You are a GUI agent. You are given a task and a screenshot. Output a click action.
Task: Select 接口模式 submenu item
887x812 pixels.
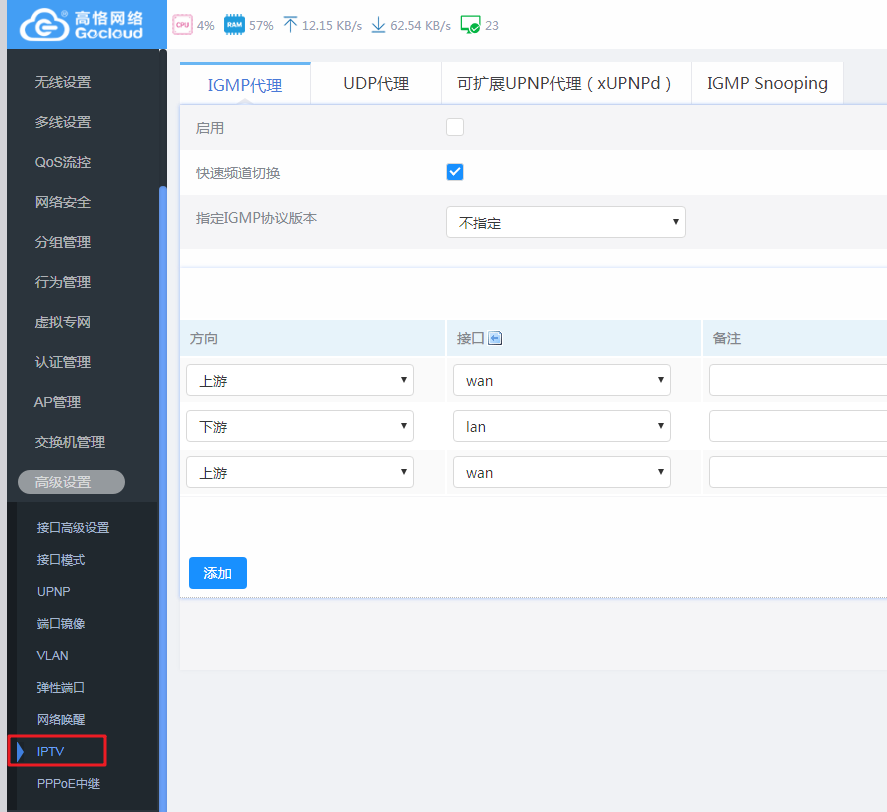(x=61, y=560)
